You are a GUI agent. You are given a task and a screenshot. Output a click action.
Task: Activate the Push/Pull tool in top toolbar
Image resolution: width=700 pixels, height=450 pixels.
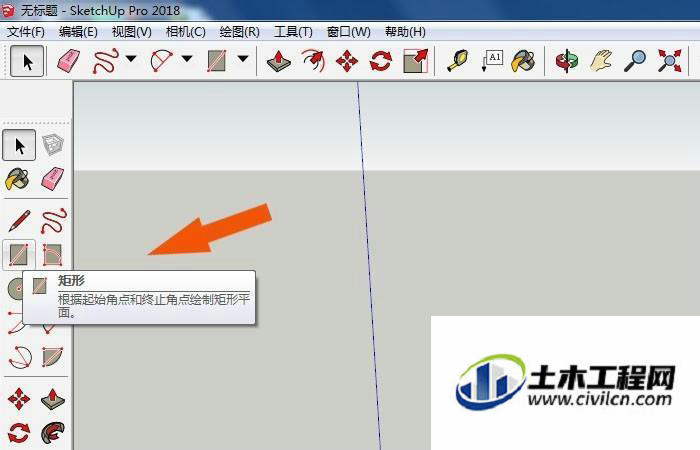279,61
